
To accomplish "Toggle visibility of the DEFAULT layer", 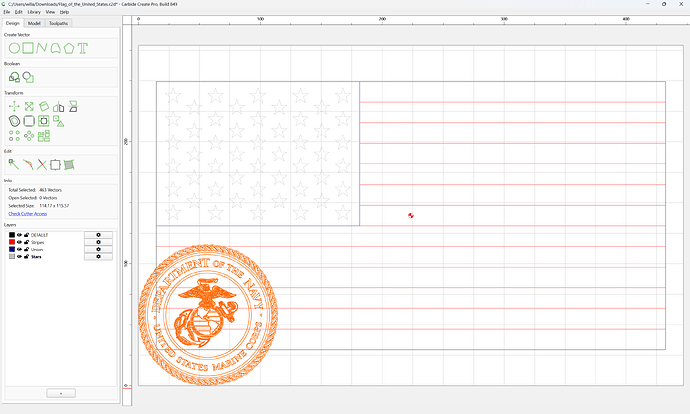I will [19, 235].
